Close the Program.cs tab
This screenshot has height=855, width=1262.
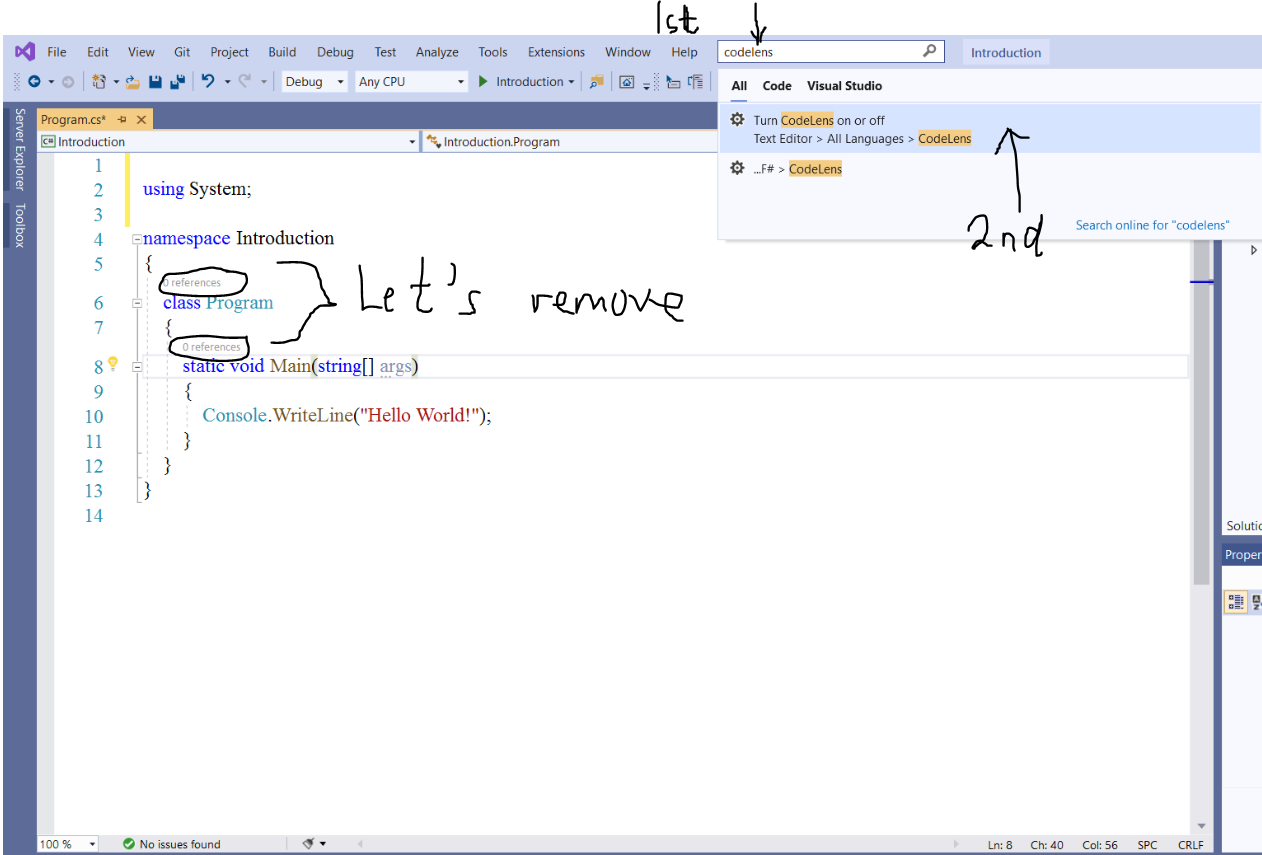pyautogui.click(x=141, y=120)
